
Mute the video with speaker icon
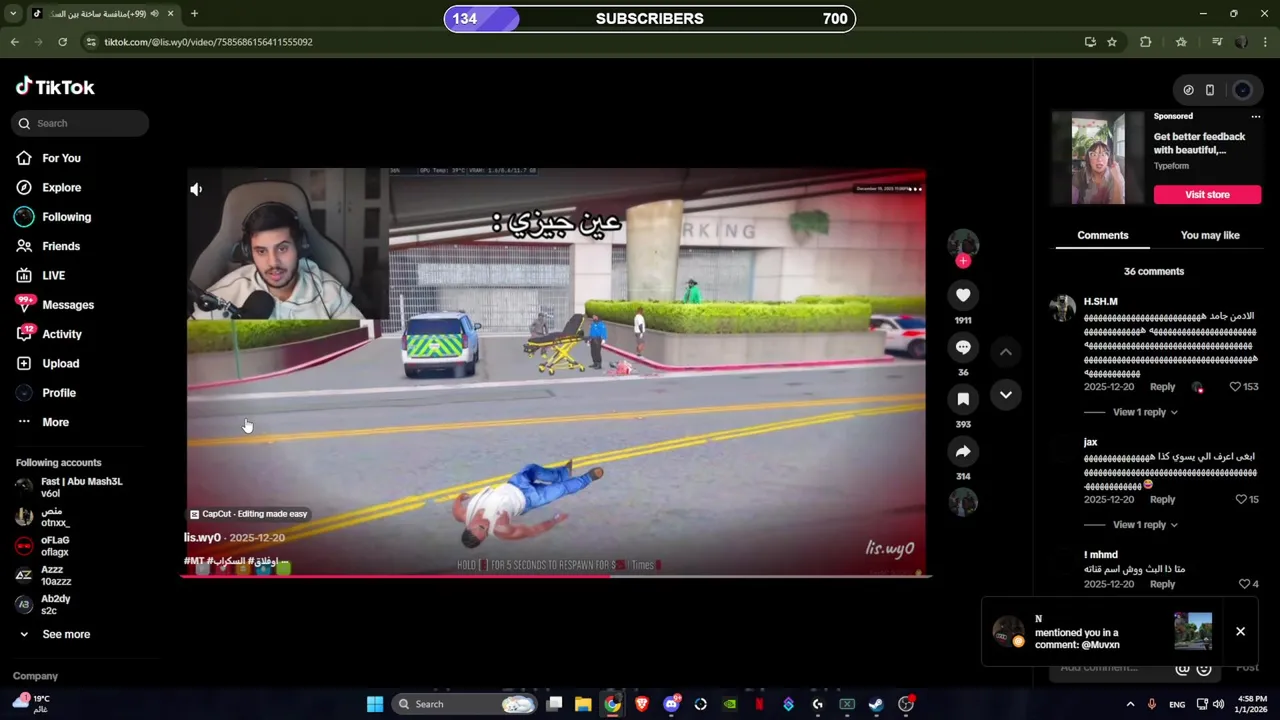coord(196,189)
